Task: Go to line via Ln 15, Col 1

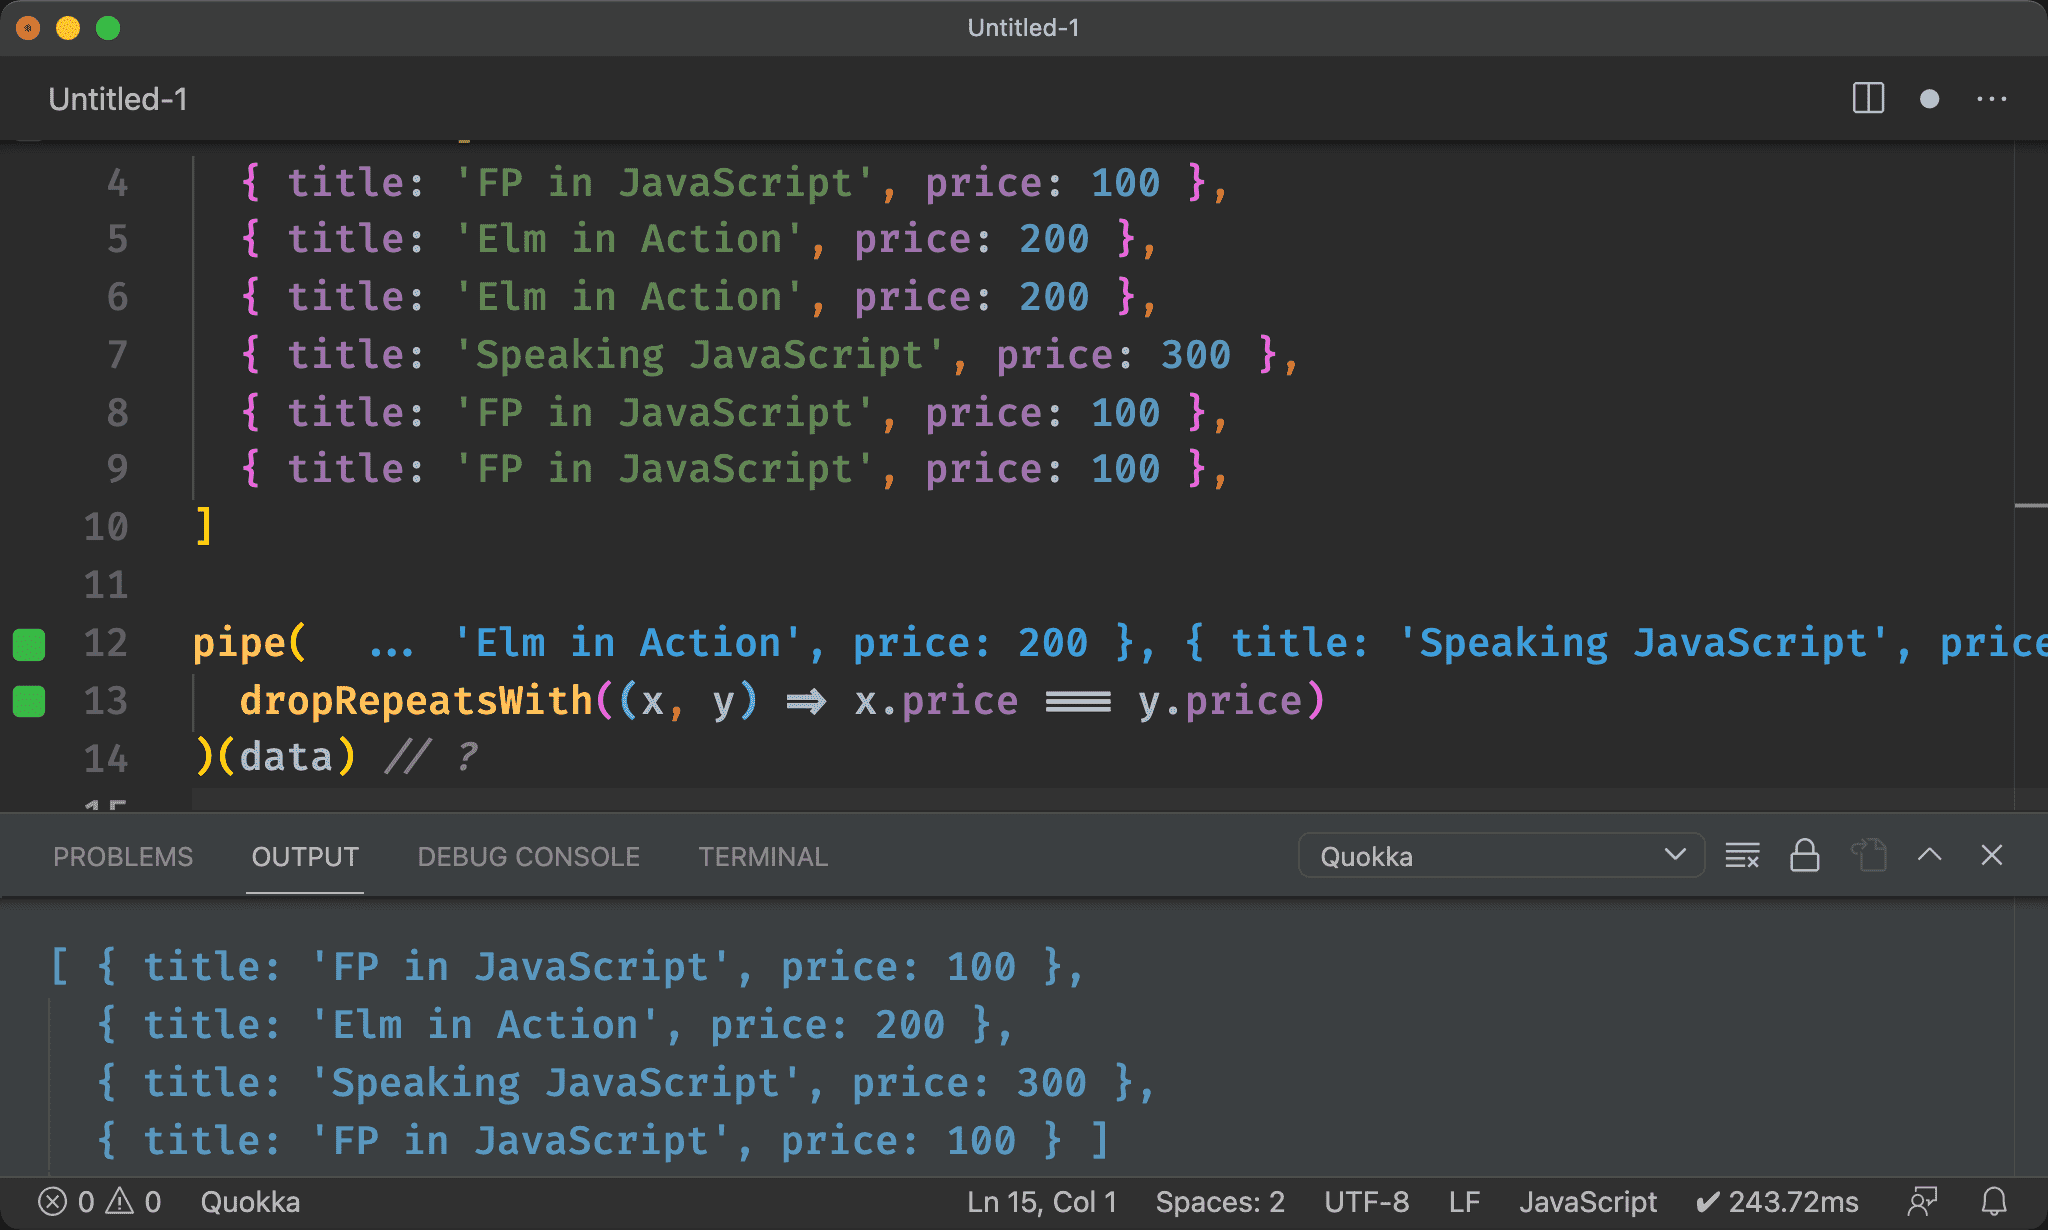Action: pos(1041,1202)
